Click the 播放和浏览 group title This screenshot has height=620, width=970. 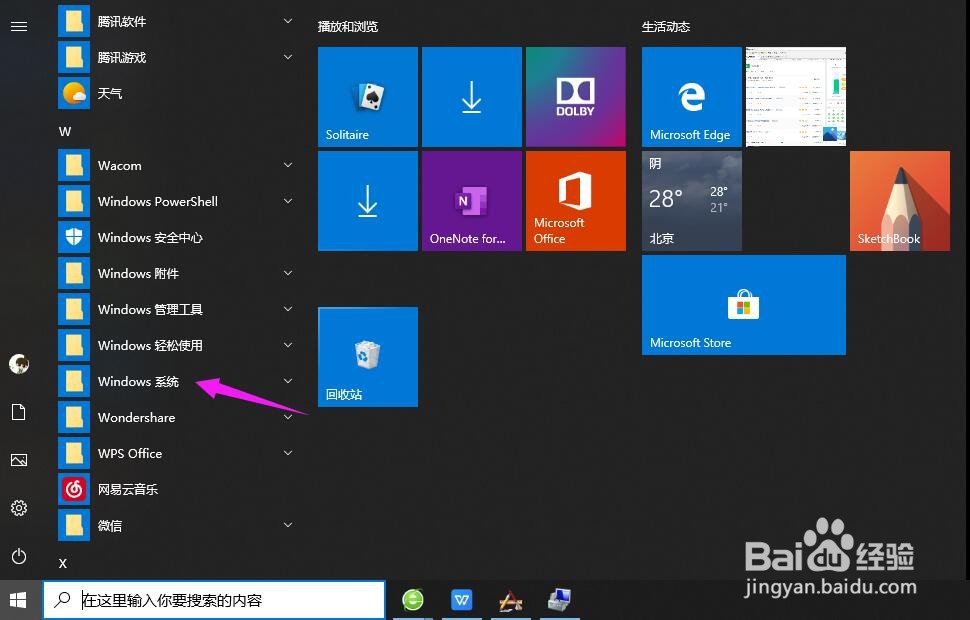click(x=348, y=27)
